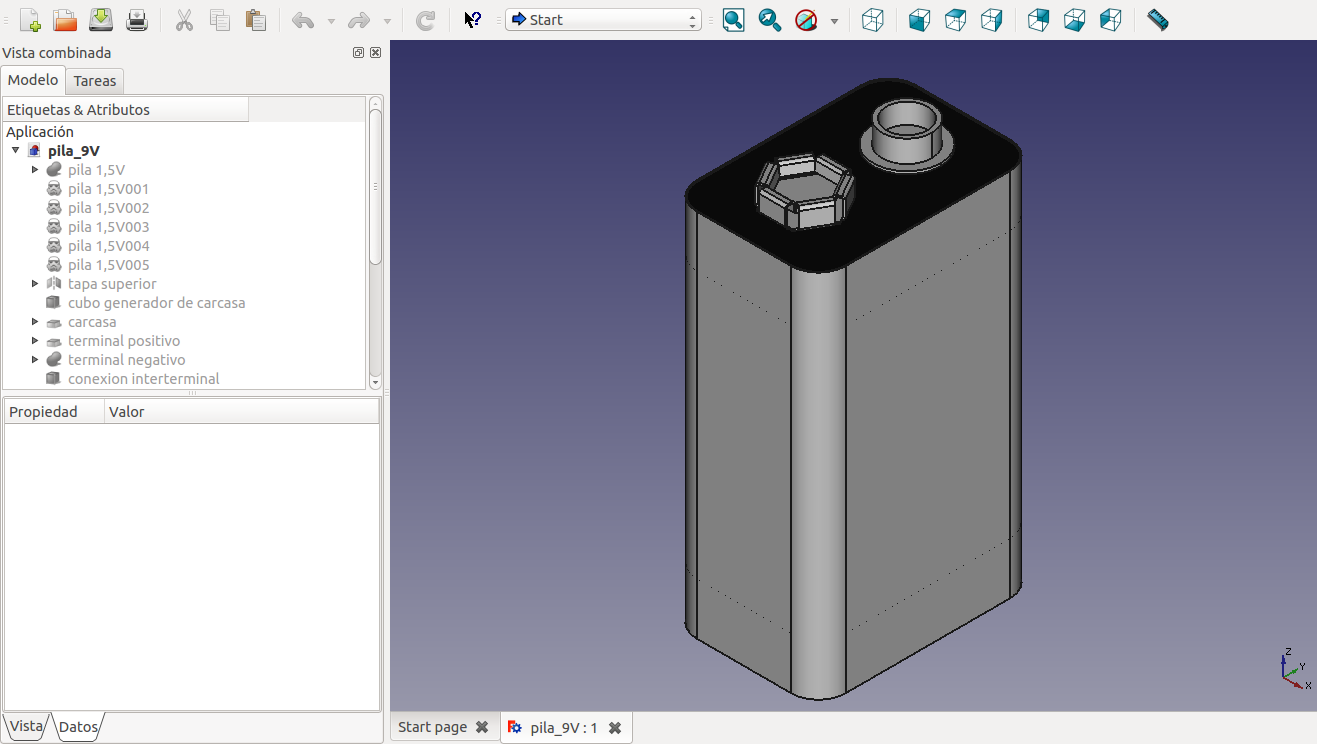Select the Vista property tab

(26, 727)
